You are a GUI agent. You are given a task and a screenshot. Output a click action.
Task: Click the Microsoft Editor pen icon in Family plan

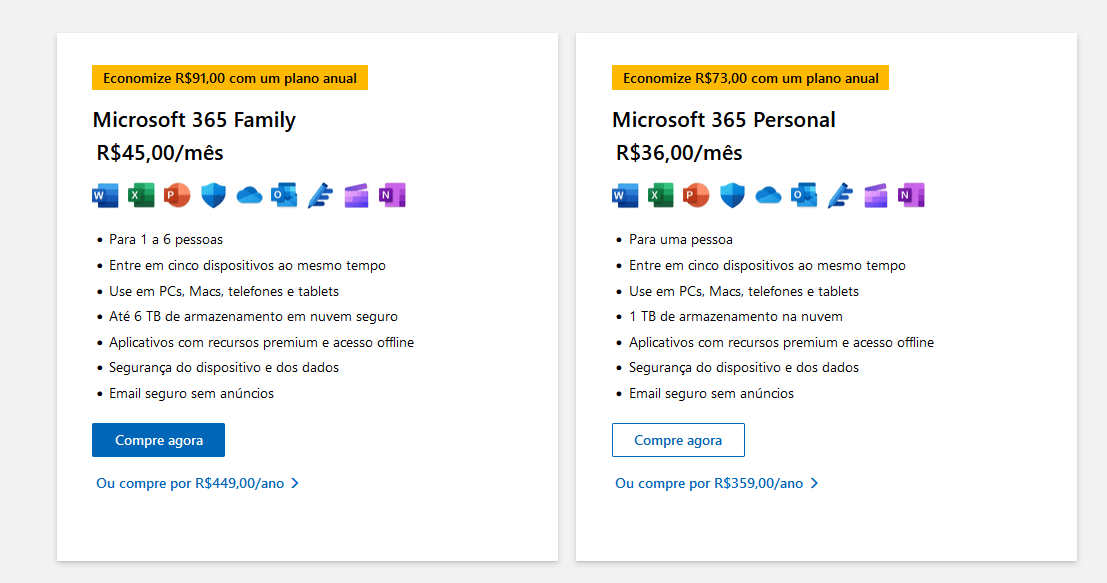pyautogui.click(x=320, y=195)
